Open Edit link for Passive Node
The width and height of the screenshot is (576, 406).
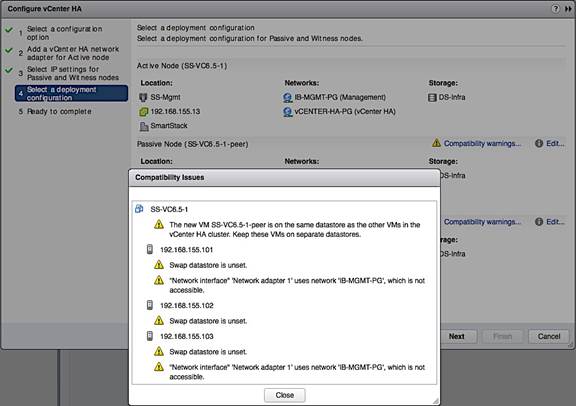(x=555, y=144)
